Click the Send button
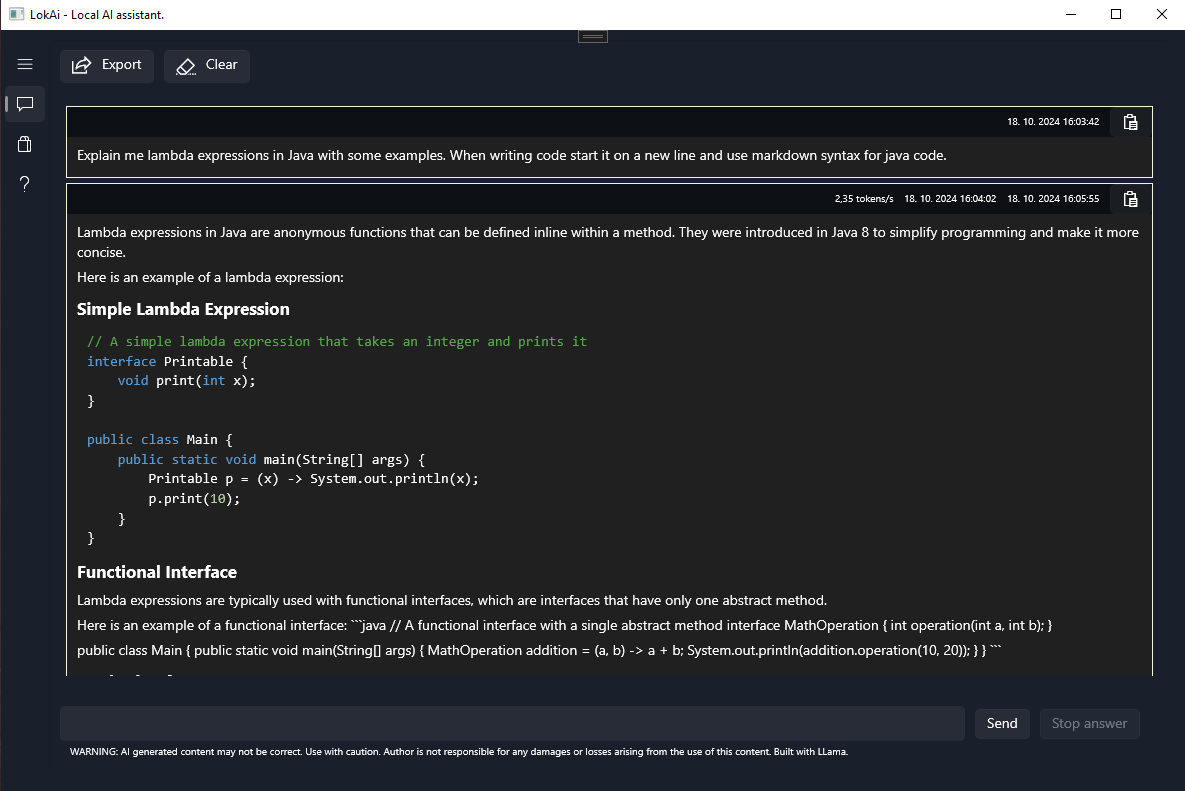This screenshot has height=791, width=1185. click(1002, 724)
